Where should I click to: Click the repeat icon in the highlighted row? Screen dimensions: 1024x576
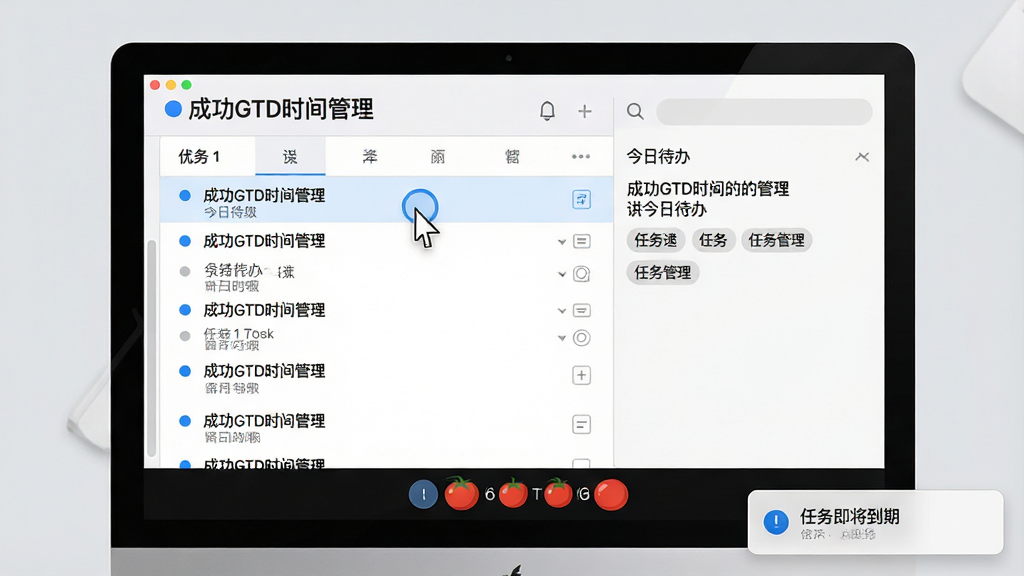[x=581, y=199]
